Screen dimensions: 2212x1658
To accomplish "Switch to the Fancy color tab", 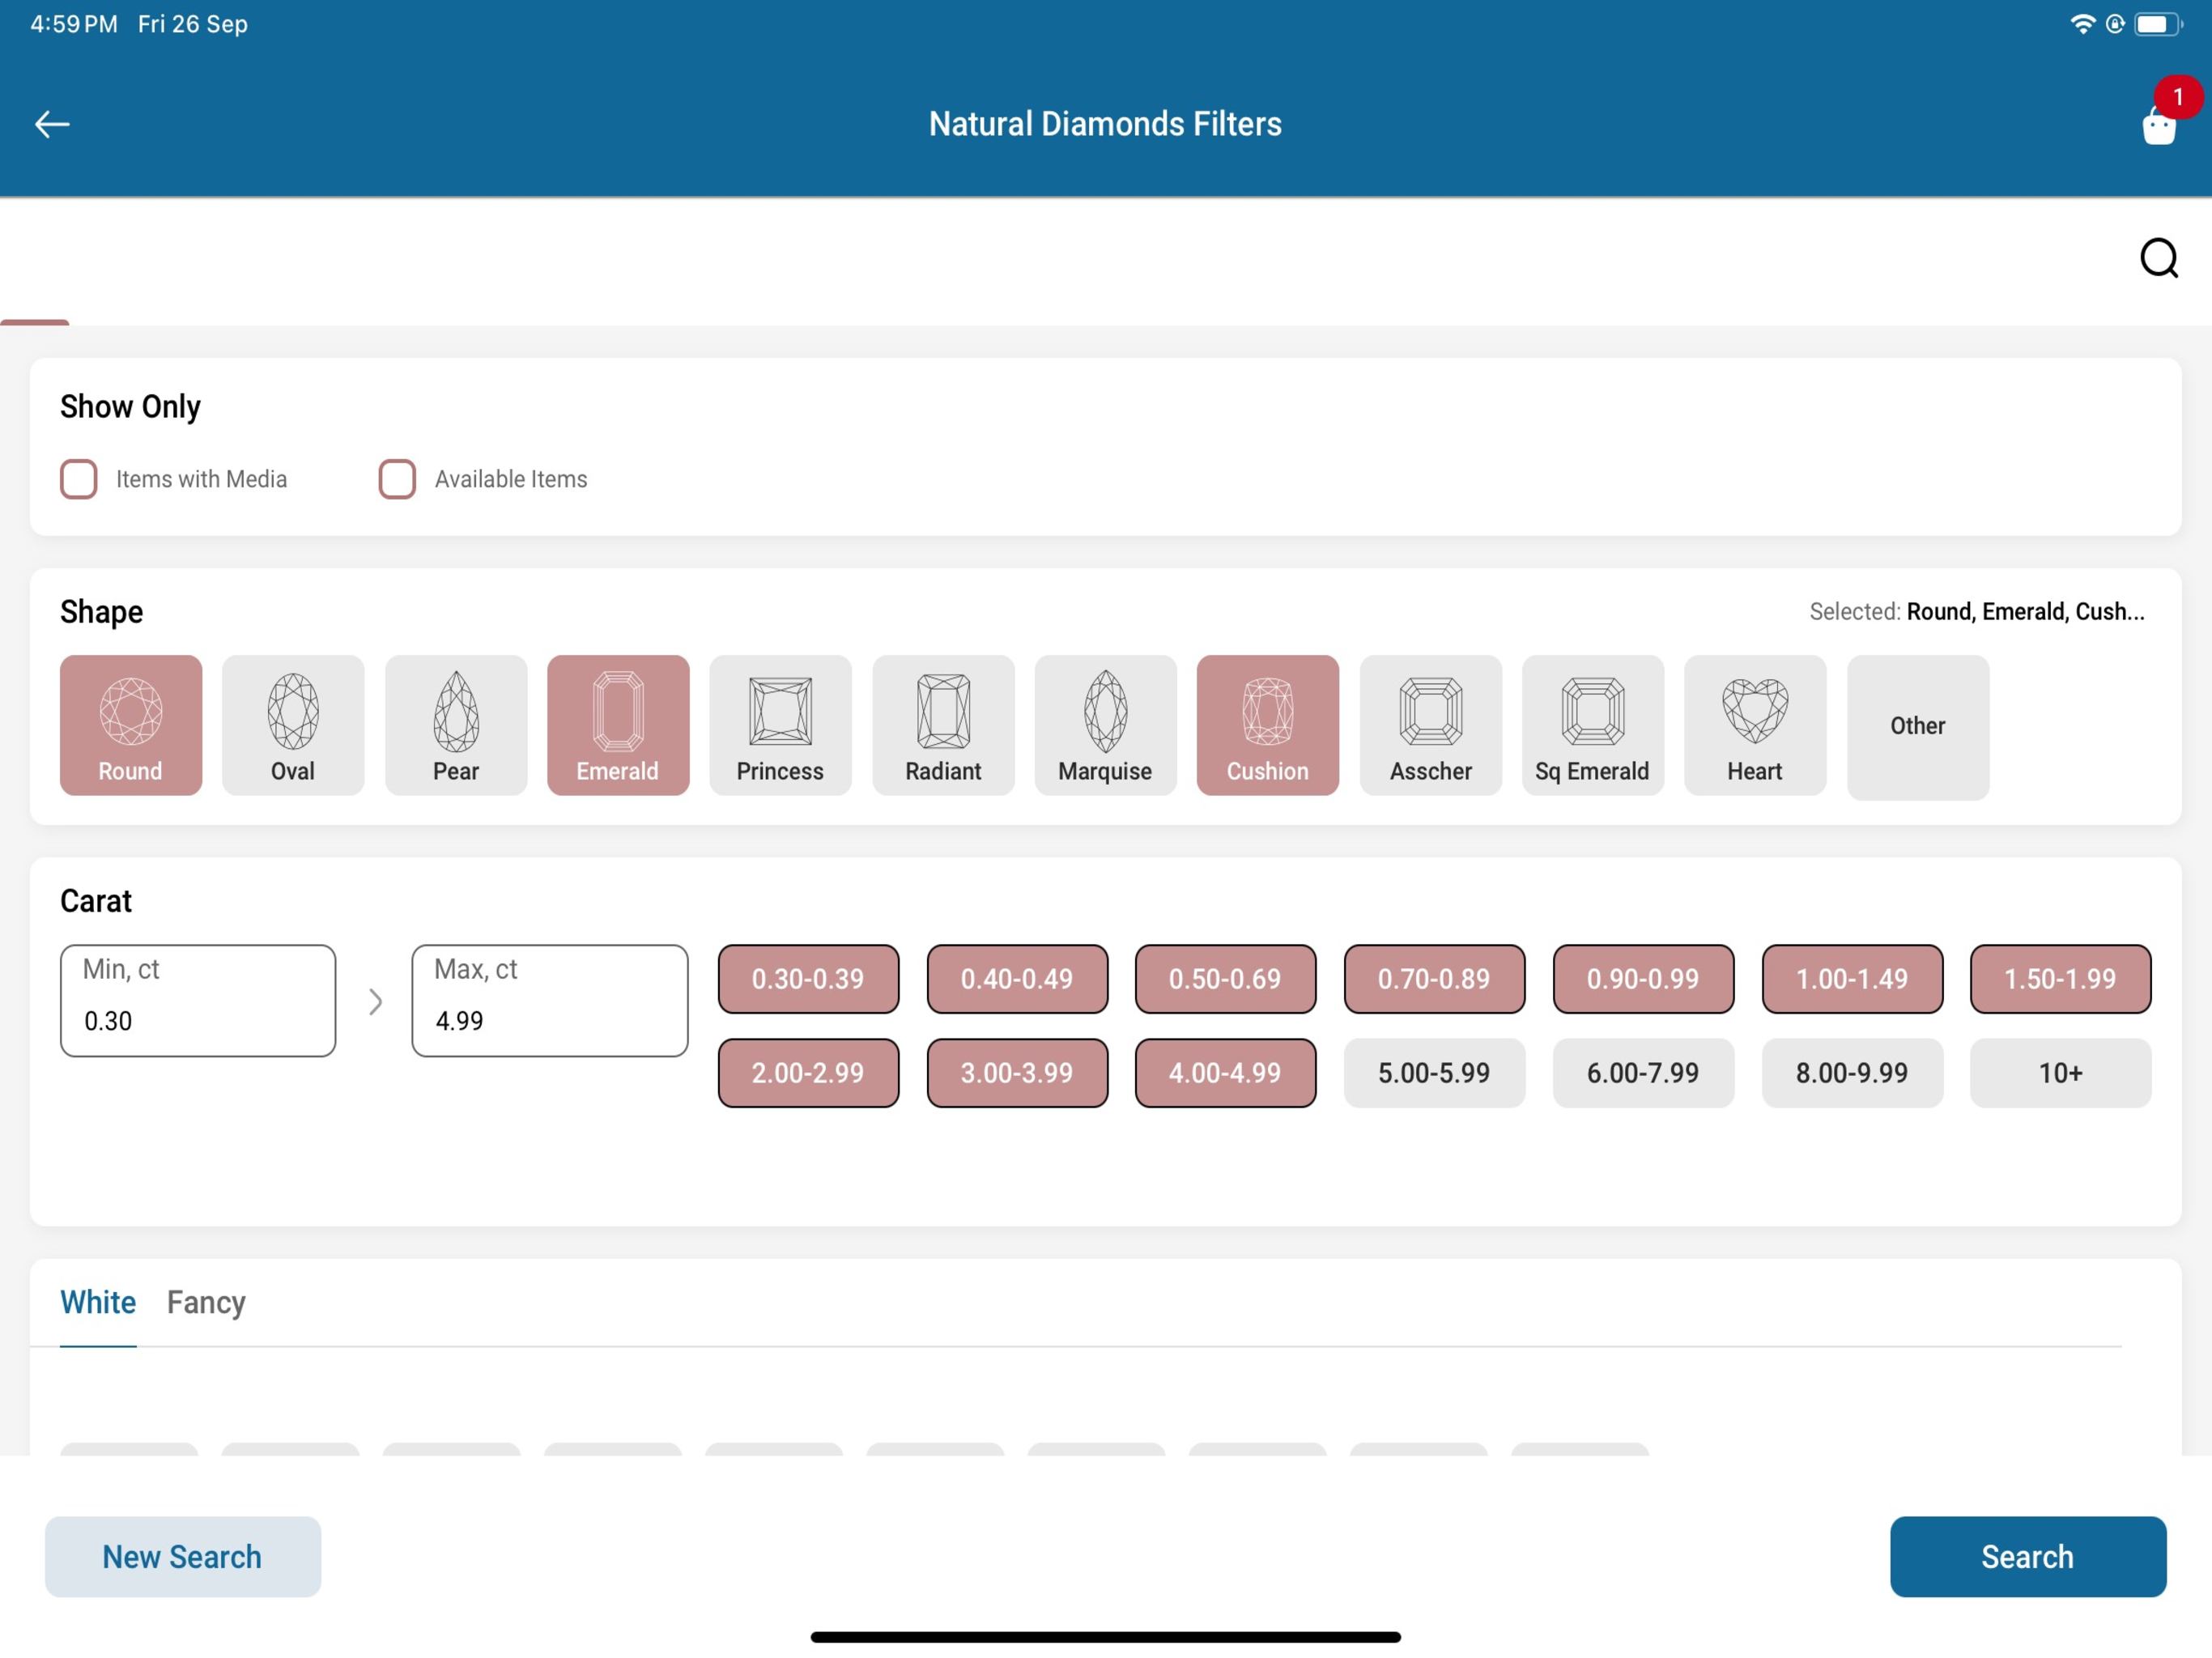I will [x=206, y=1303].
